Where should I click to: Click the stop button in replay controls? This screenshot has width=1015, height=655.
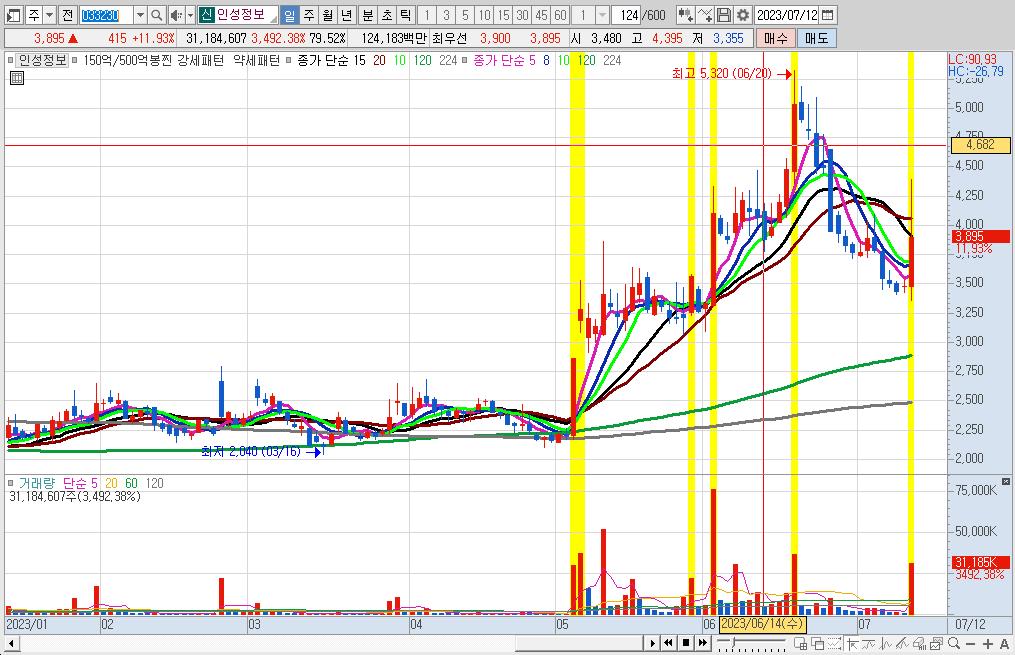686,643
